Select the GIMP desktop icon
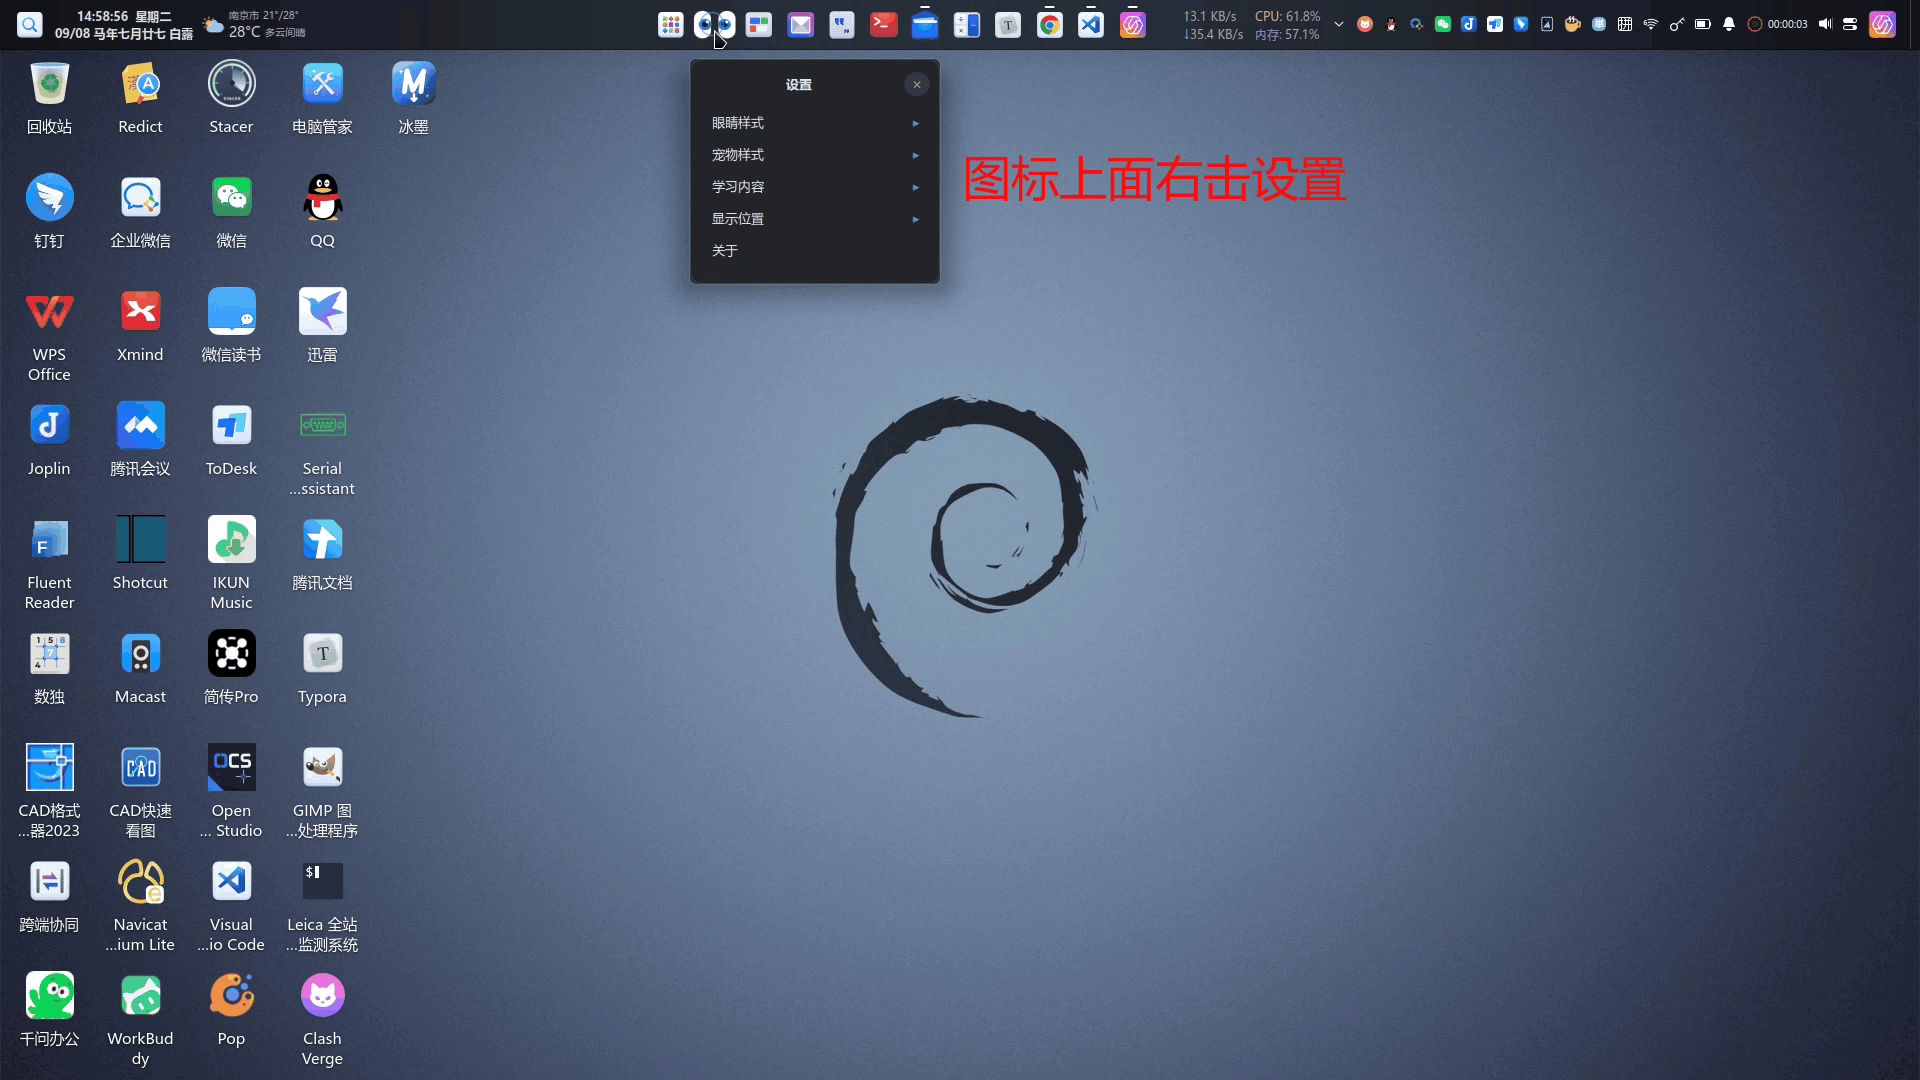The image size is (1920, 1080). (x=322, y=792)
